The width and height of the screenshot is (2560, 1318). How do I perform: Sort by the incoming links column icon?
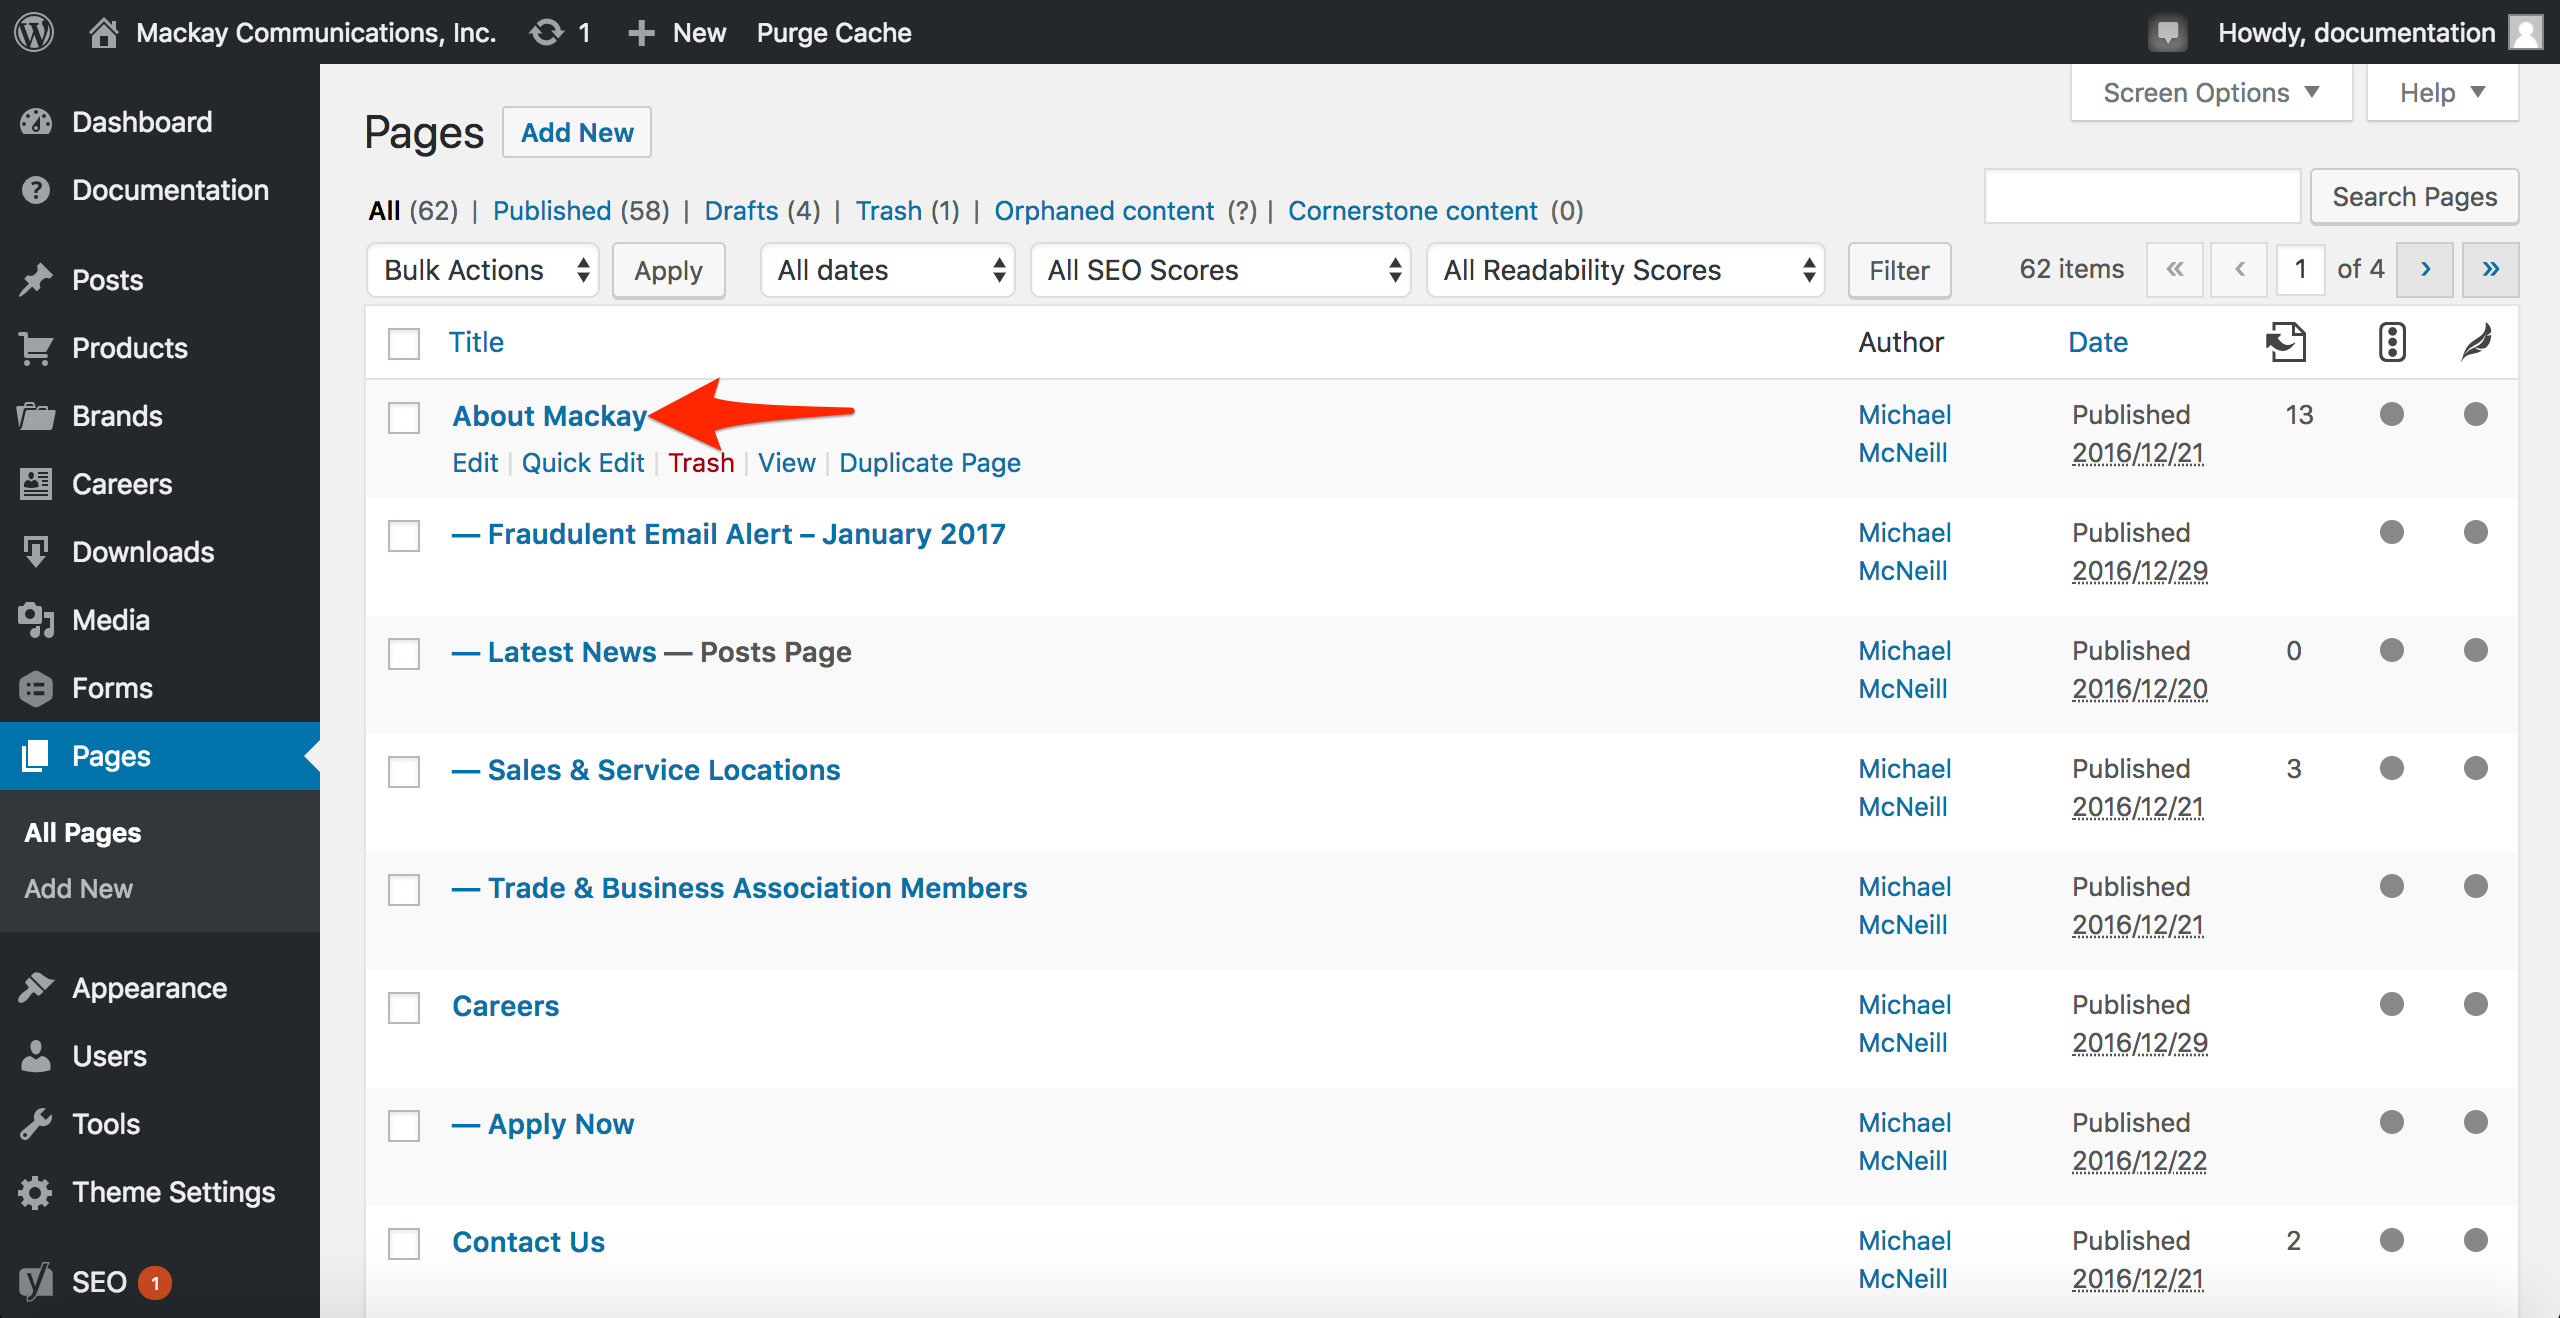pyautogui.click(x=2285, y=342)
